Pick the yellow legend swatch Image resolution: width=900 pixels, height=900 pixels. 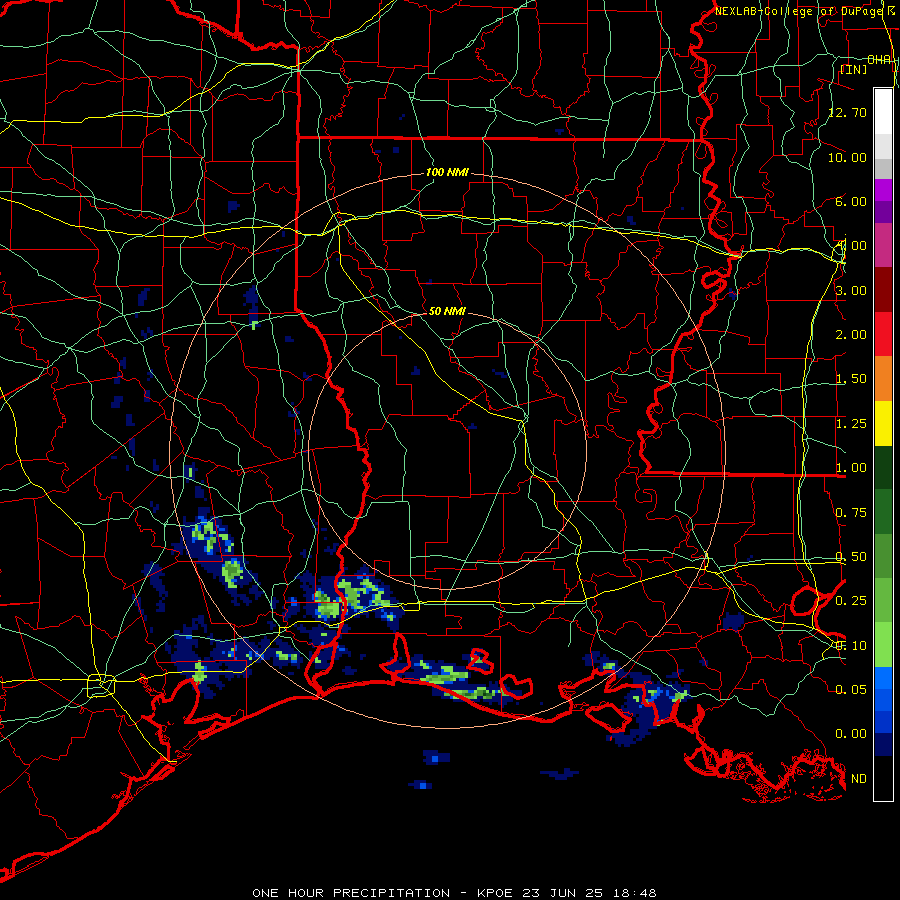883,423
